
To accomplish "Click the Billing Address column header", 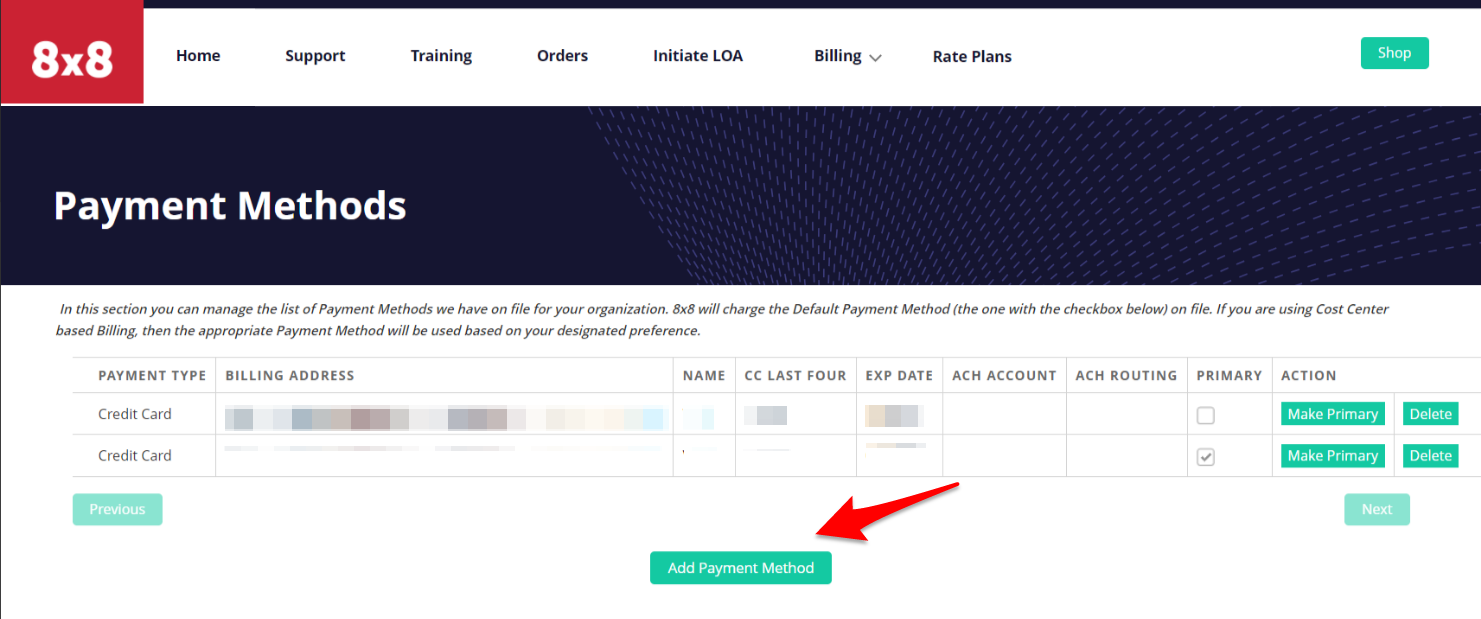I will 290,376.
